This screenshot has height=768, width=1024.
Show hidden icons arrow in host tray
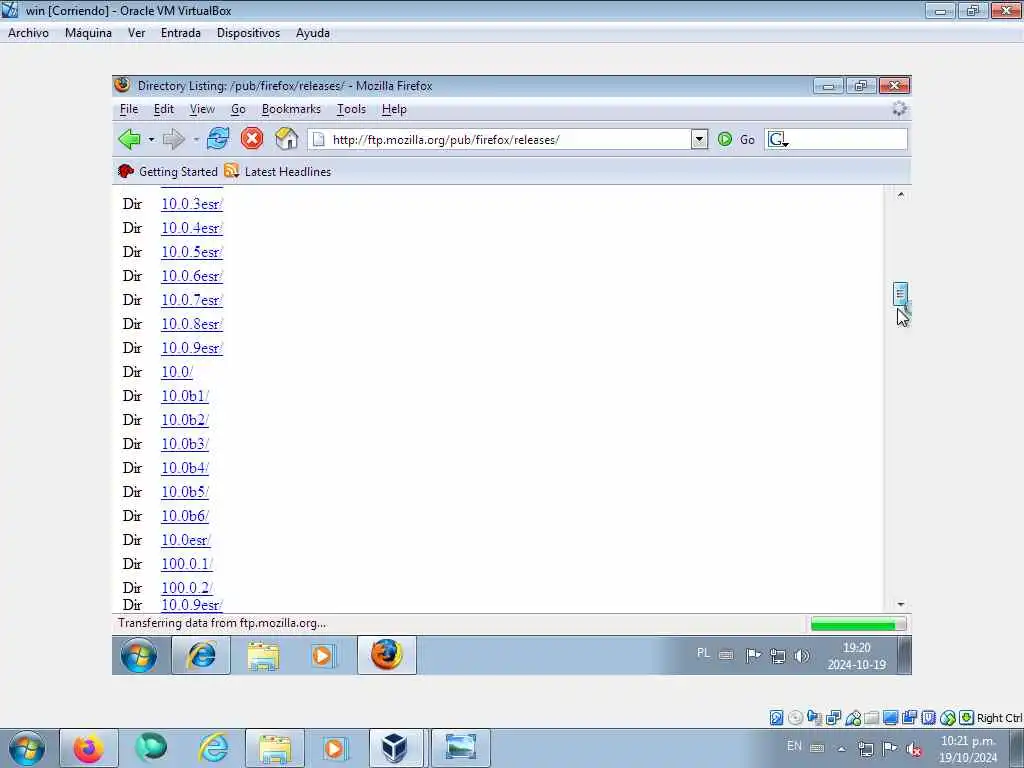(x=842, y=749)
